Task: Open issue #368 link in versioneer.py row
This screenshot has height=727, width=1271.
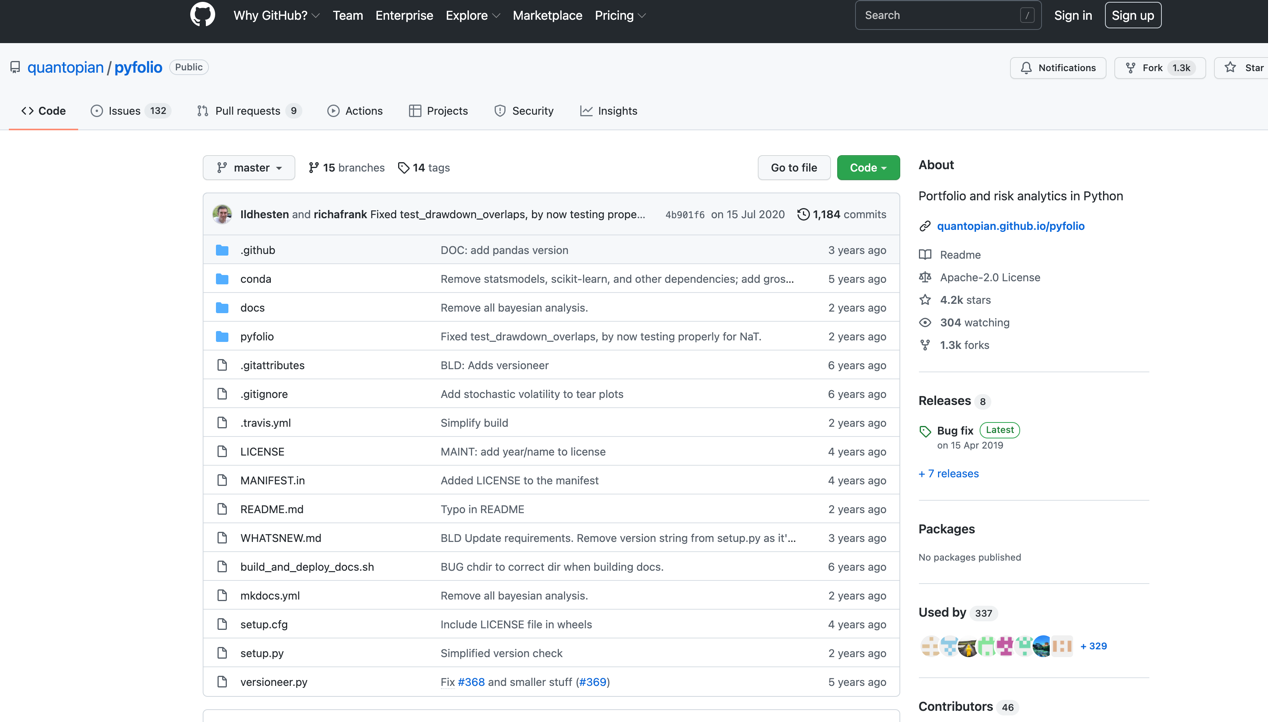Action: [471, 683]
